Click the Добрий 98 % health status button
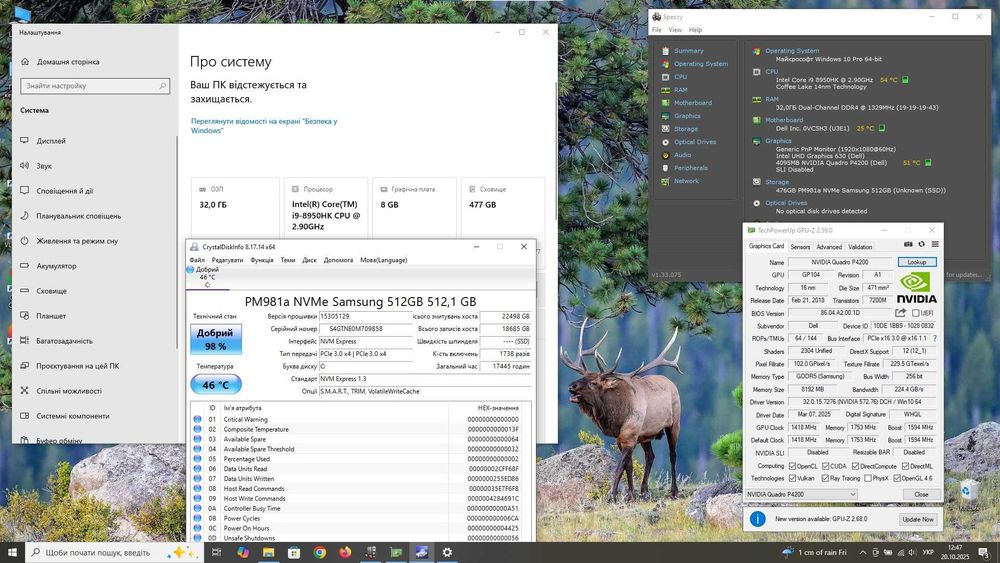The width and height of the screenshot is (1000, 563). click(216, 339)
